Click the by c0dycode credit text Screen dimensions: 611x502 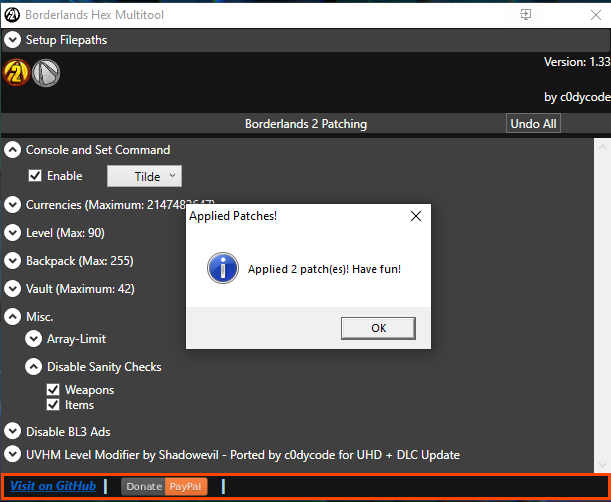click(577, 97)
